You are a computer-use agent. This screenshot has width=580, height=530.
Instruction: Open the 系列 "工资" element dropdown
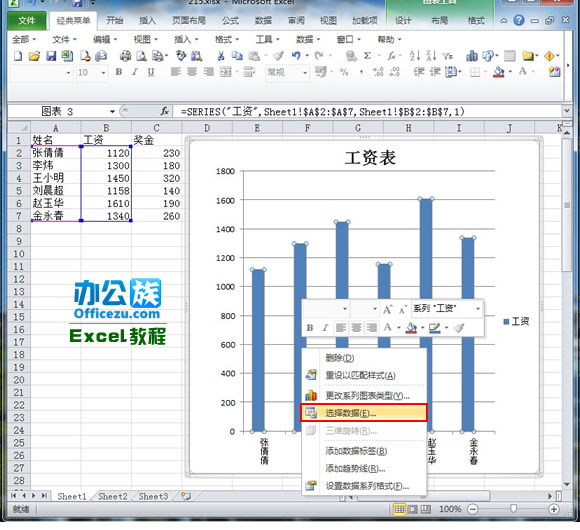[478, 308]
